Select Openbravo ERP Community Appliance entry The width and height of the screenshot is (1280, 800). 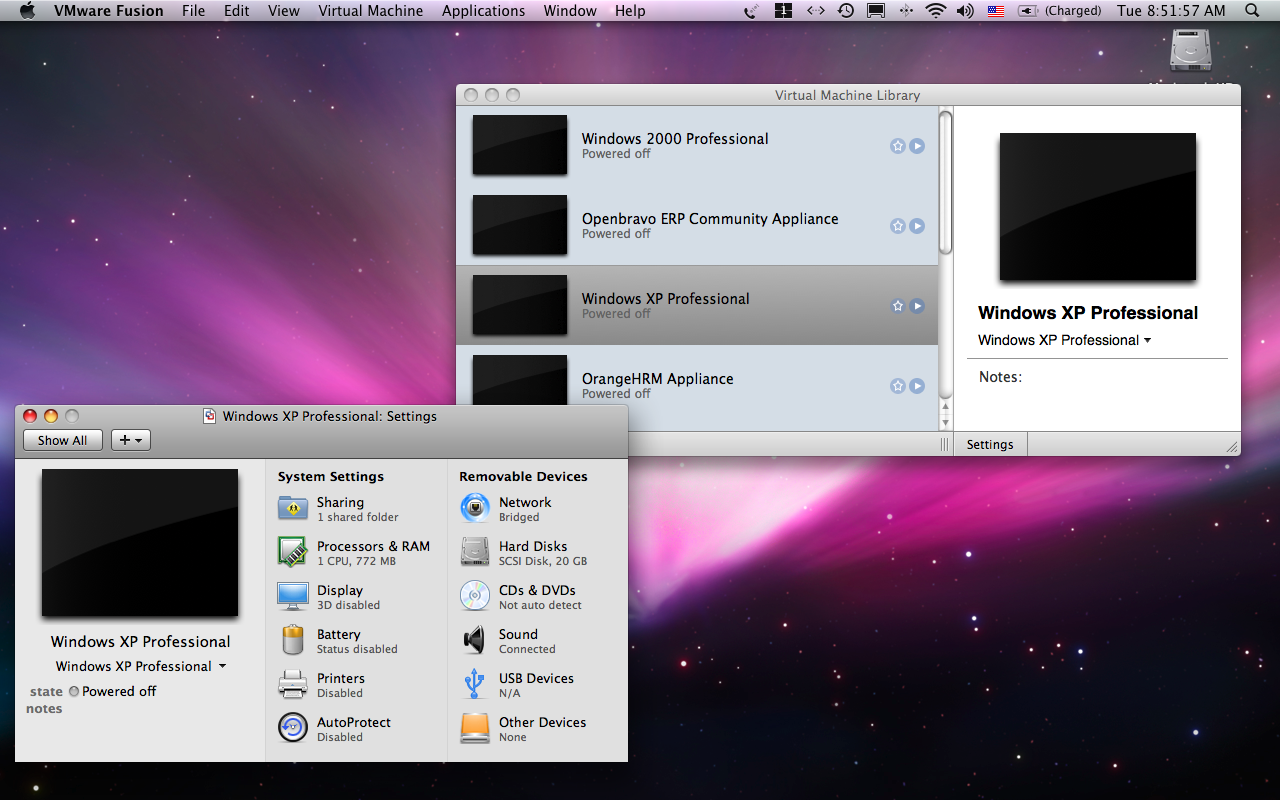point(697,226)
